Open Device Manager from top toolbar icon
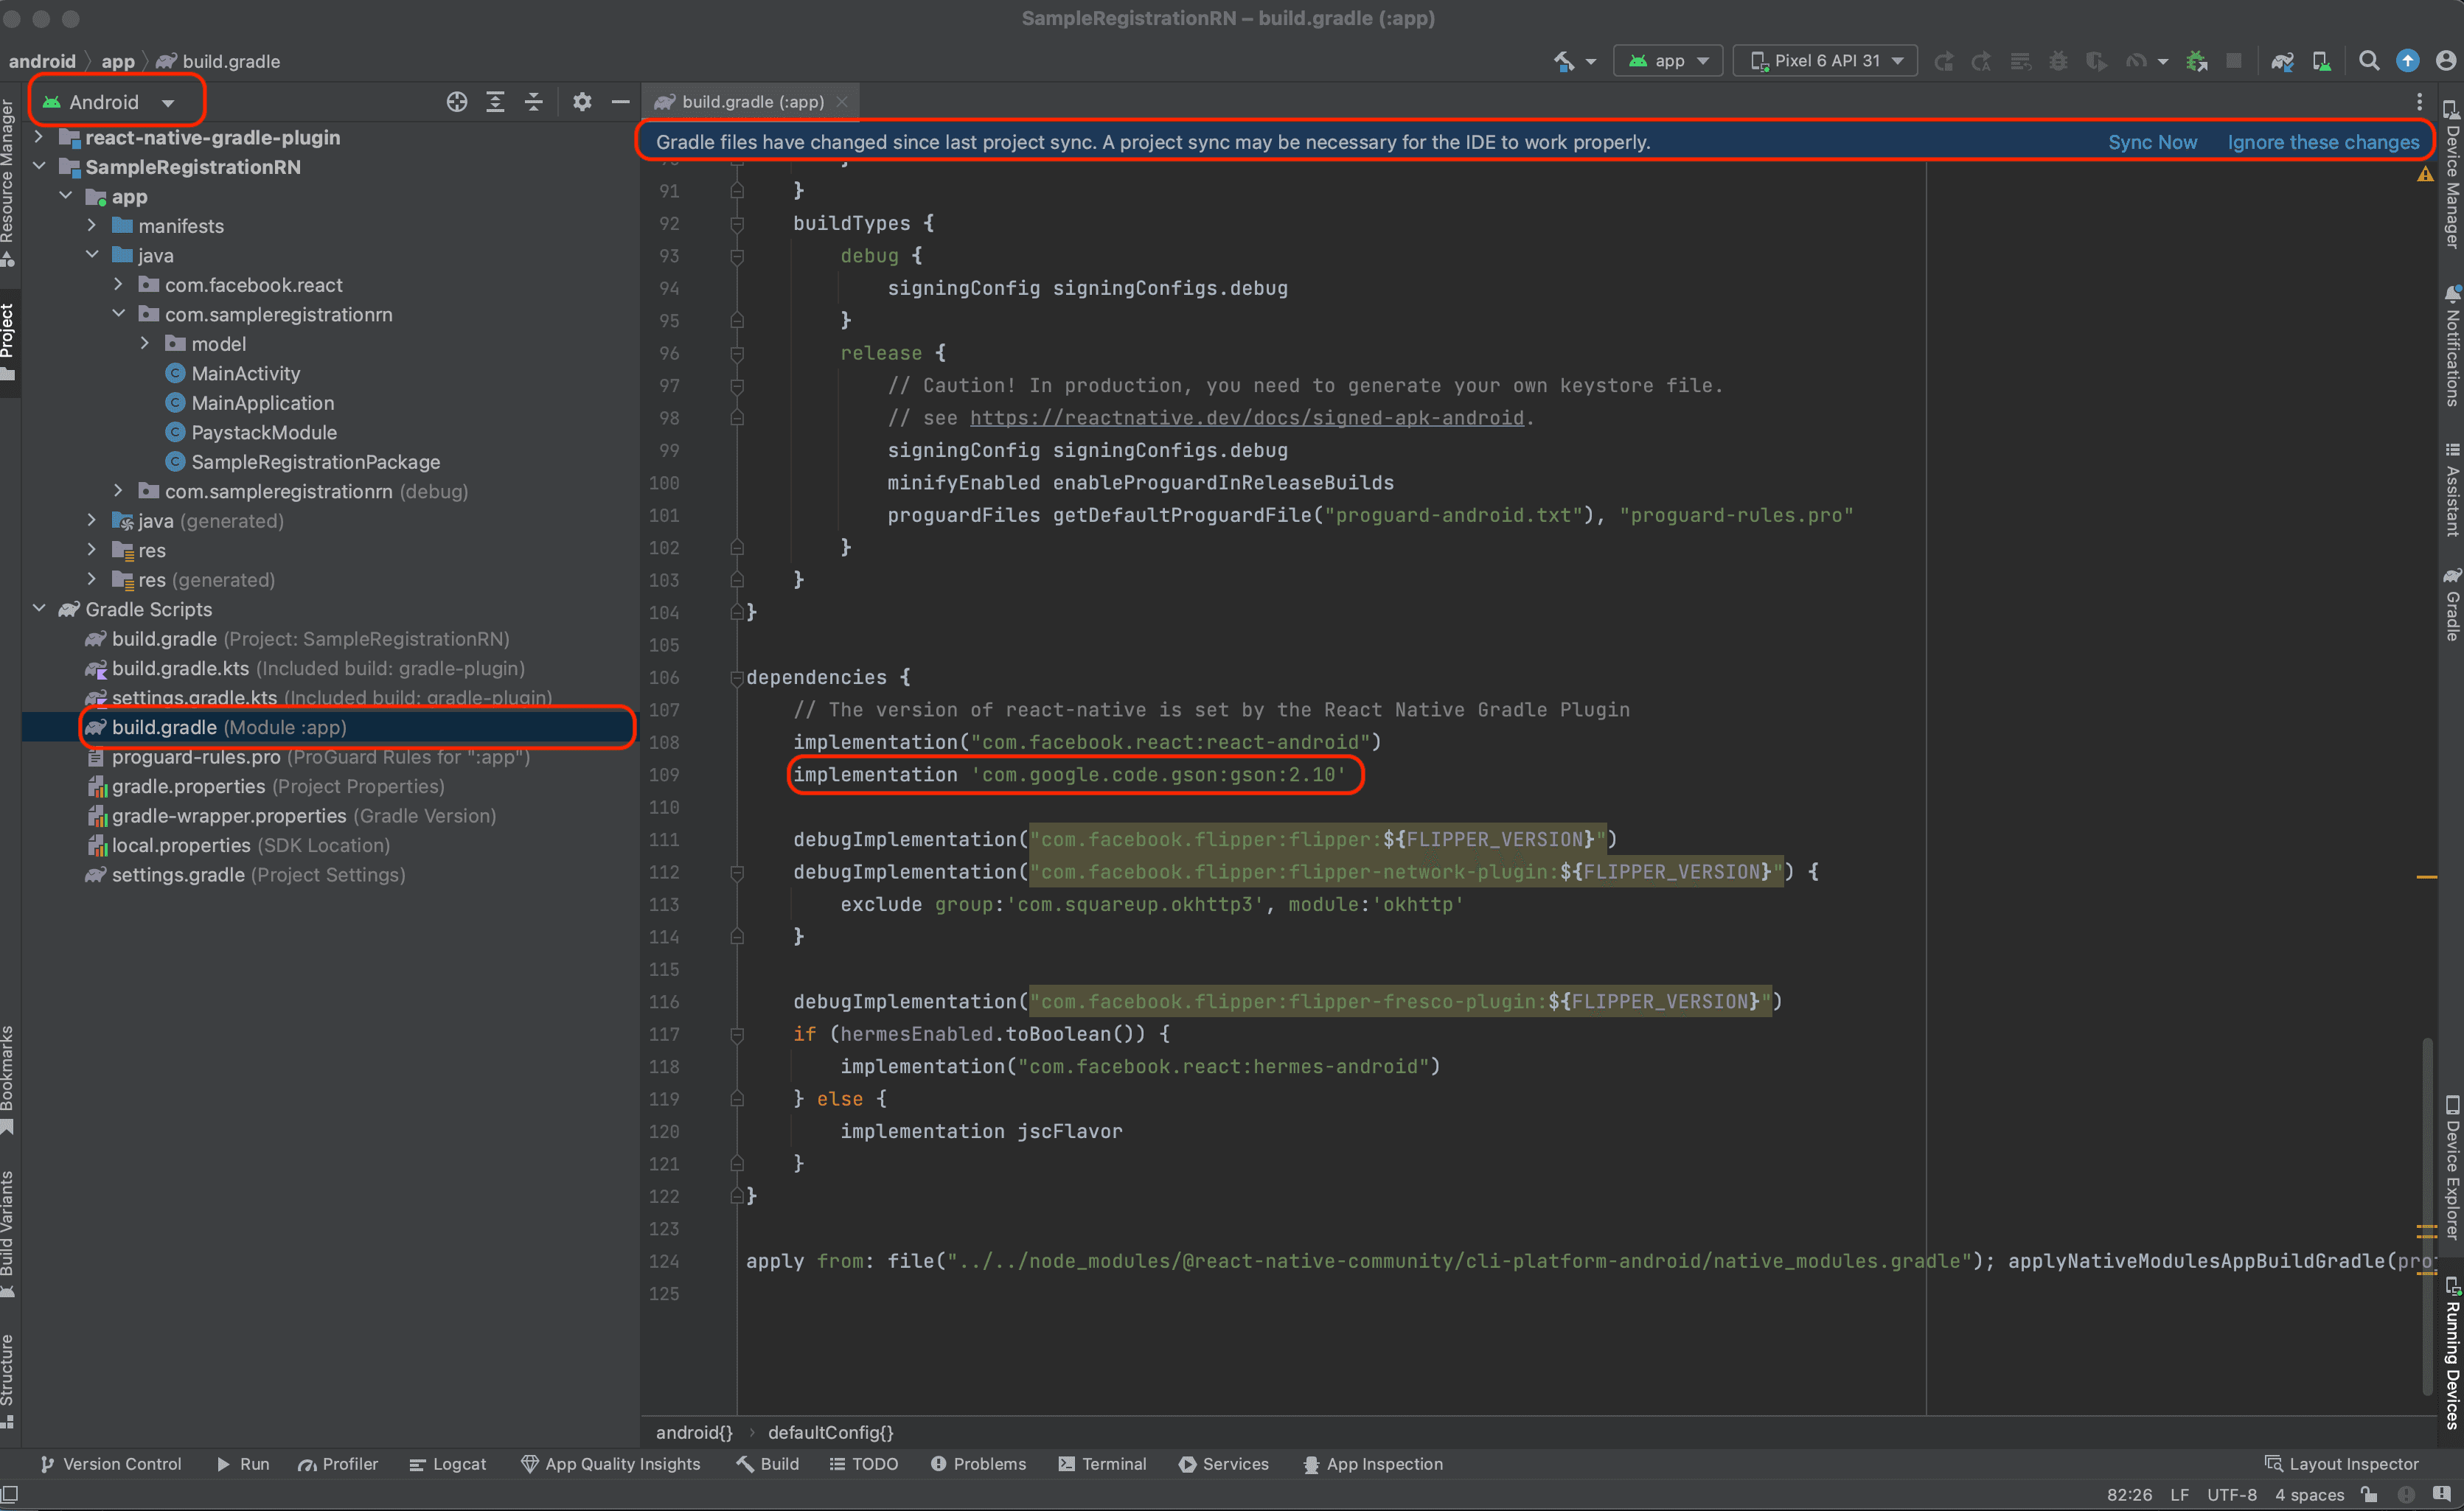The height and width of the screenshot is (1511, 2464). pos(2322,61)
